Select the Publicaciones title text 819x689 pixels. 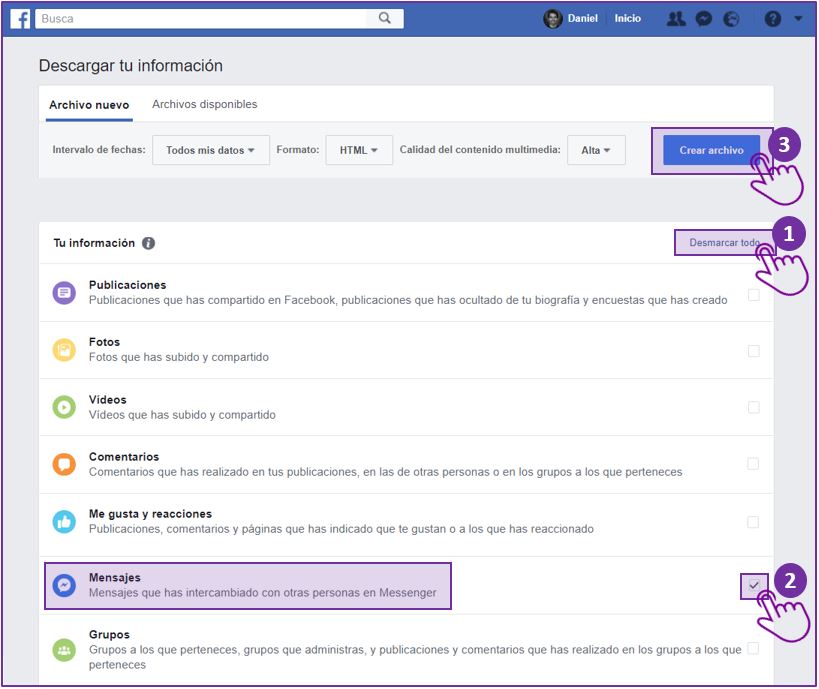127,285
